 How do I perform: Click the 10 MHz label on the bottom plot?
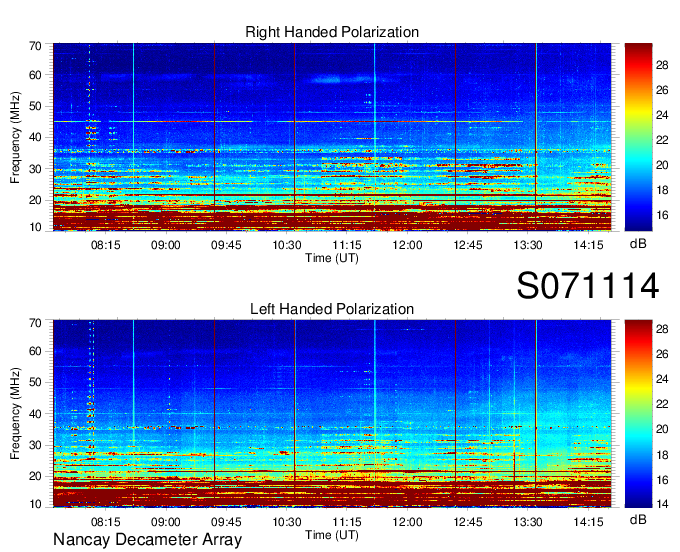coord(35,504)
